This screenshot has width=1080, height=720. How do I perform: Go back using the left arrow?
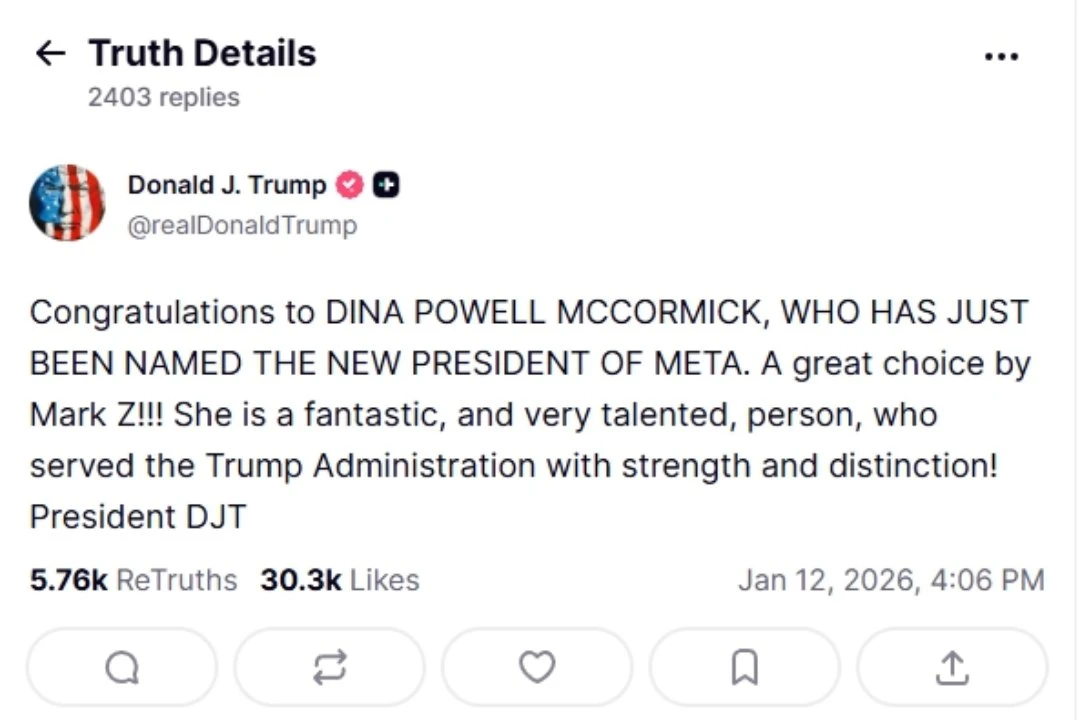[x=50, y=53]
